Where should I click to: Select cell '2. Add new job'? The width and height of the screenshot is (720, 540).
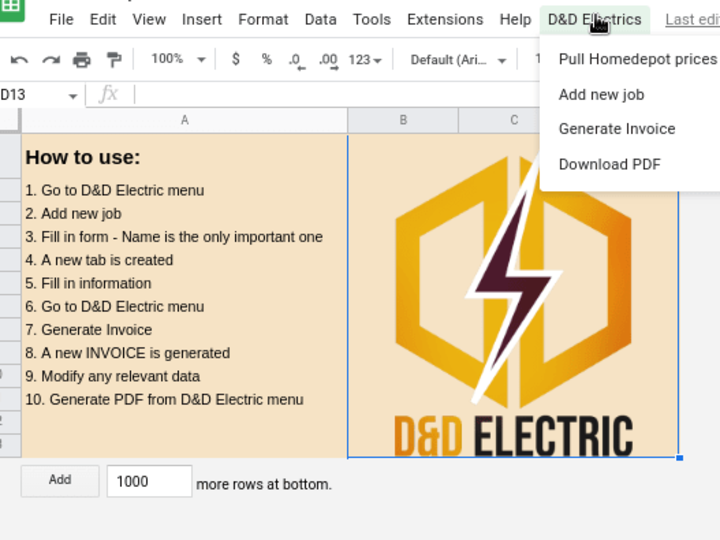pos(185,214)
